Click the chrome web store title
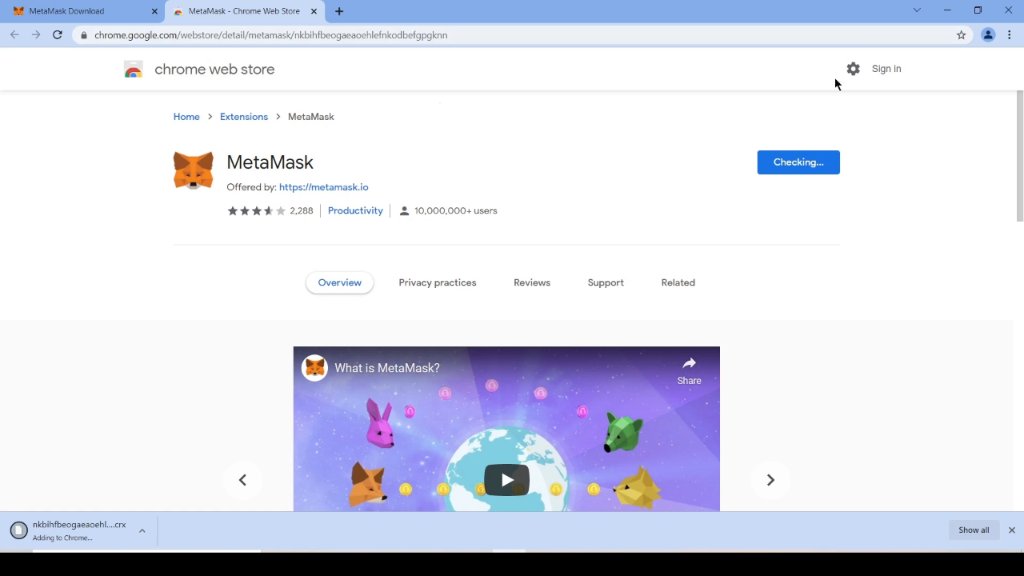 coord(214,69)
